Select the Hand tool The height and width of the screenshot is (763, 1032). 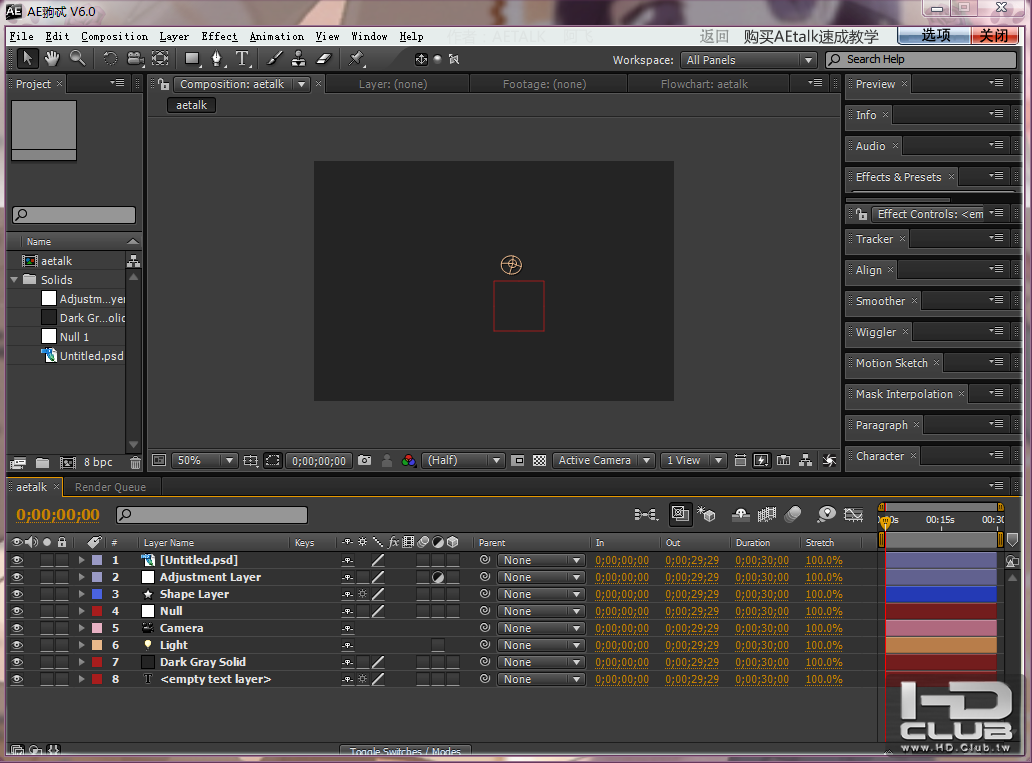click(x=52, y=59)
